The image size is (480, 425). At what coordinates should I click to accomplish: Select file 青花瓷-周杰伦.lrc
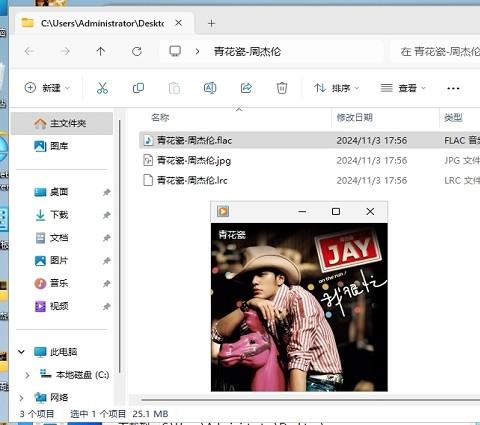click(309, 180)
